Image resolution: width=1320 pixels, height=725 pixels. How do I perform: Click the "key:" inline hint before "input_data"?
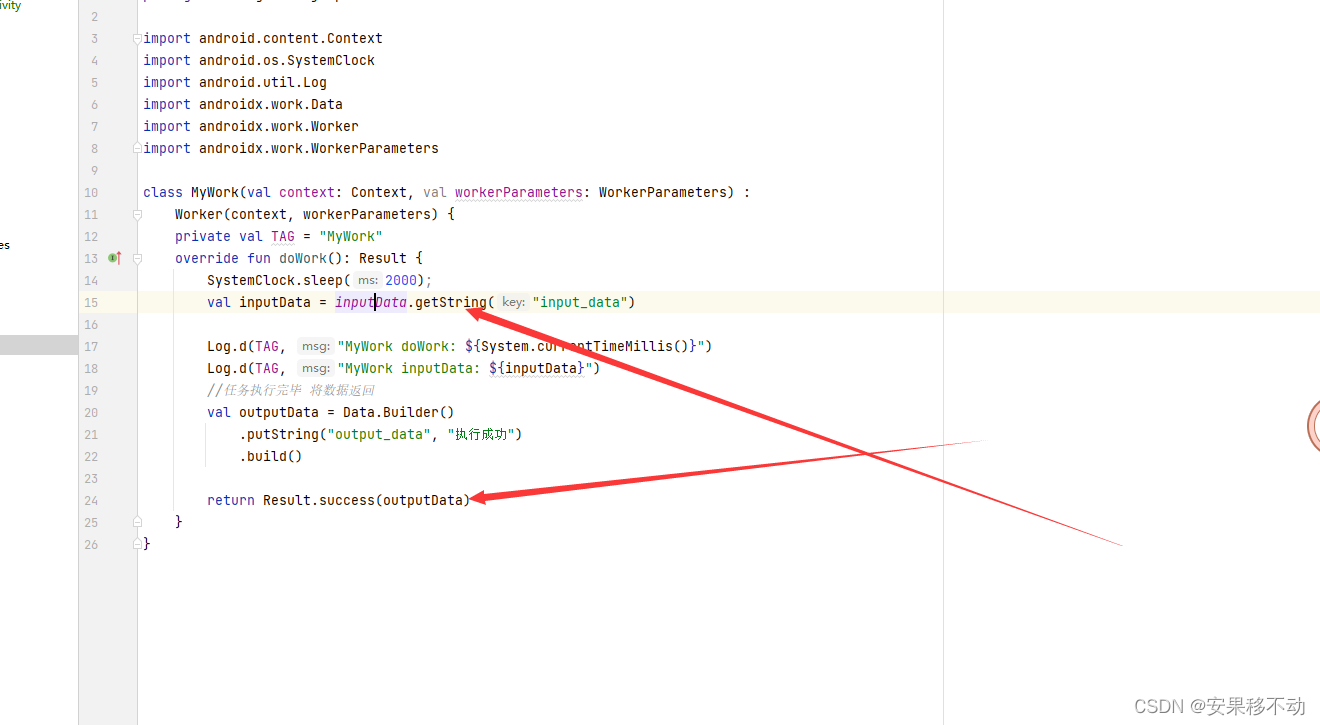click(x=513, y=302)
